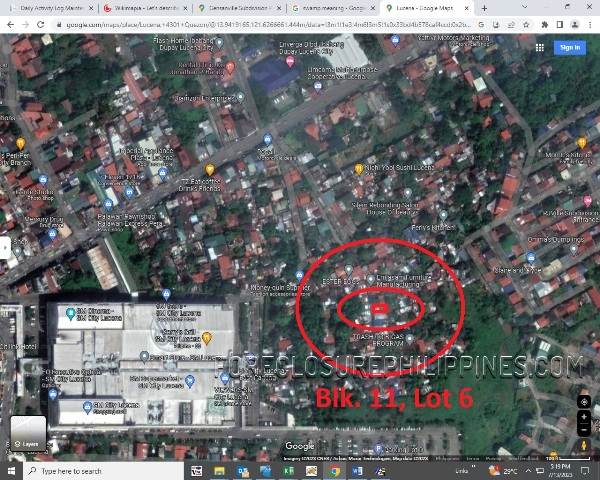The image size is (600, 480).
Task: Expand the collapsed side panel arrow
Action: pos(5,247)
